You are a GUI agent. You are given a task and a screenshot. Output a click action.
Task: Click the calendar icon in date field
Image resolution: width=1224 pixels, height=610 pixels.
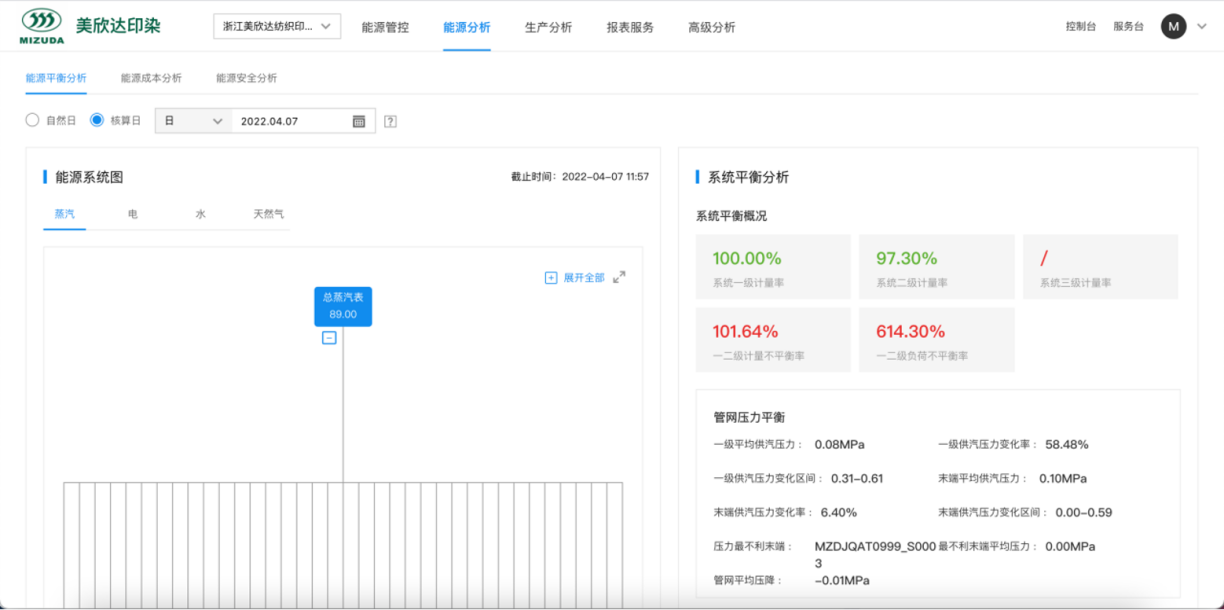pos(359,121)
